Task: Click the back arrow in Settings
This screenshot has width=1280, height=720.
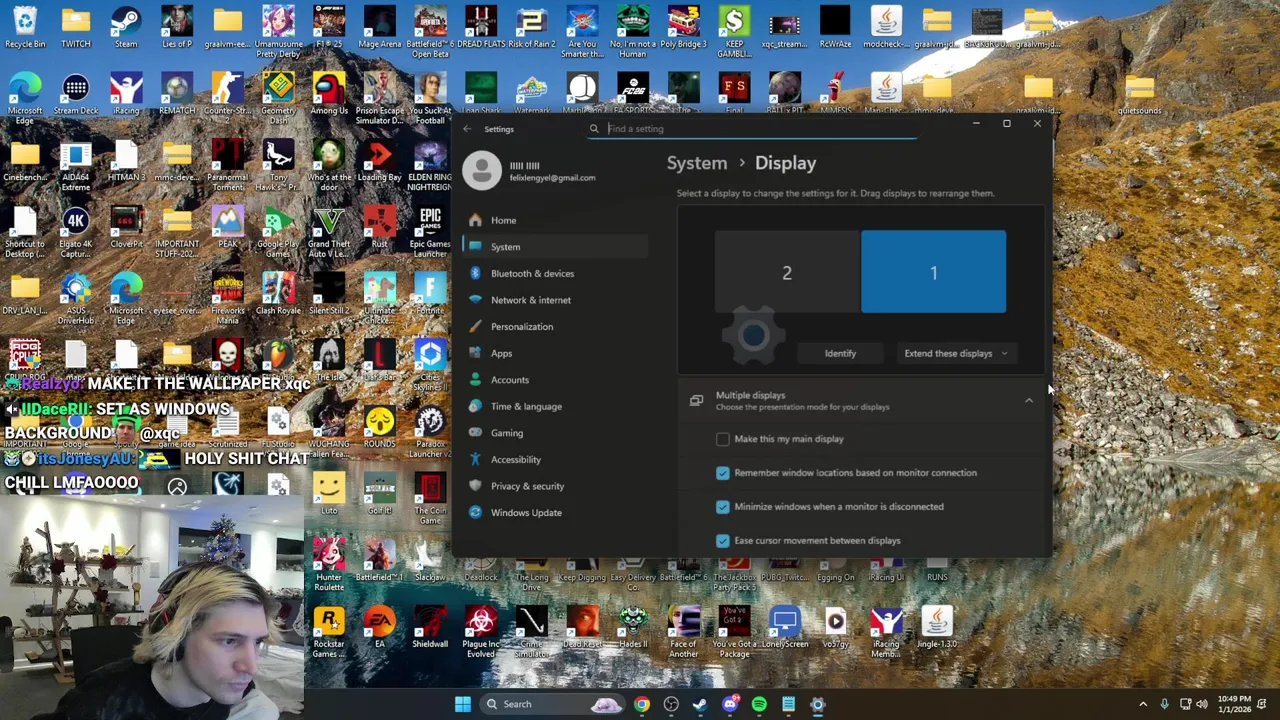Action: point(467,129)
